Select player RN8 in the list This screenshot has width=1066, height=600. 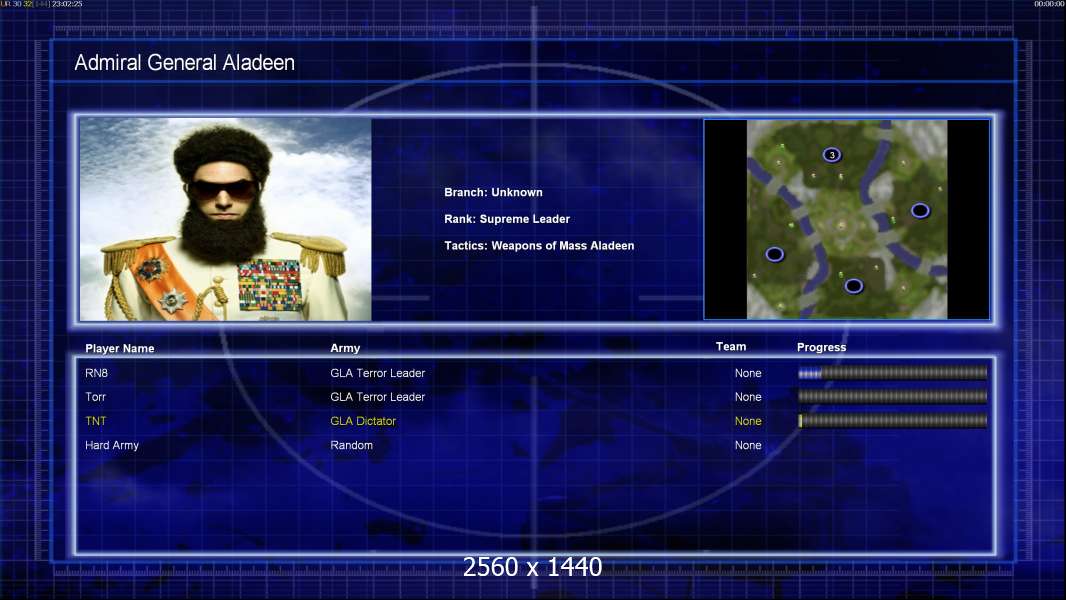tap(97, 373)
